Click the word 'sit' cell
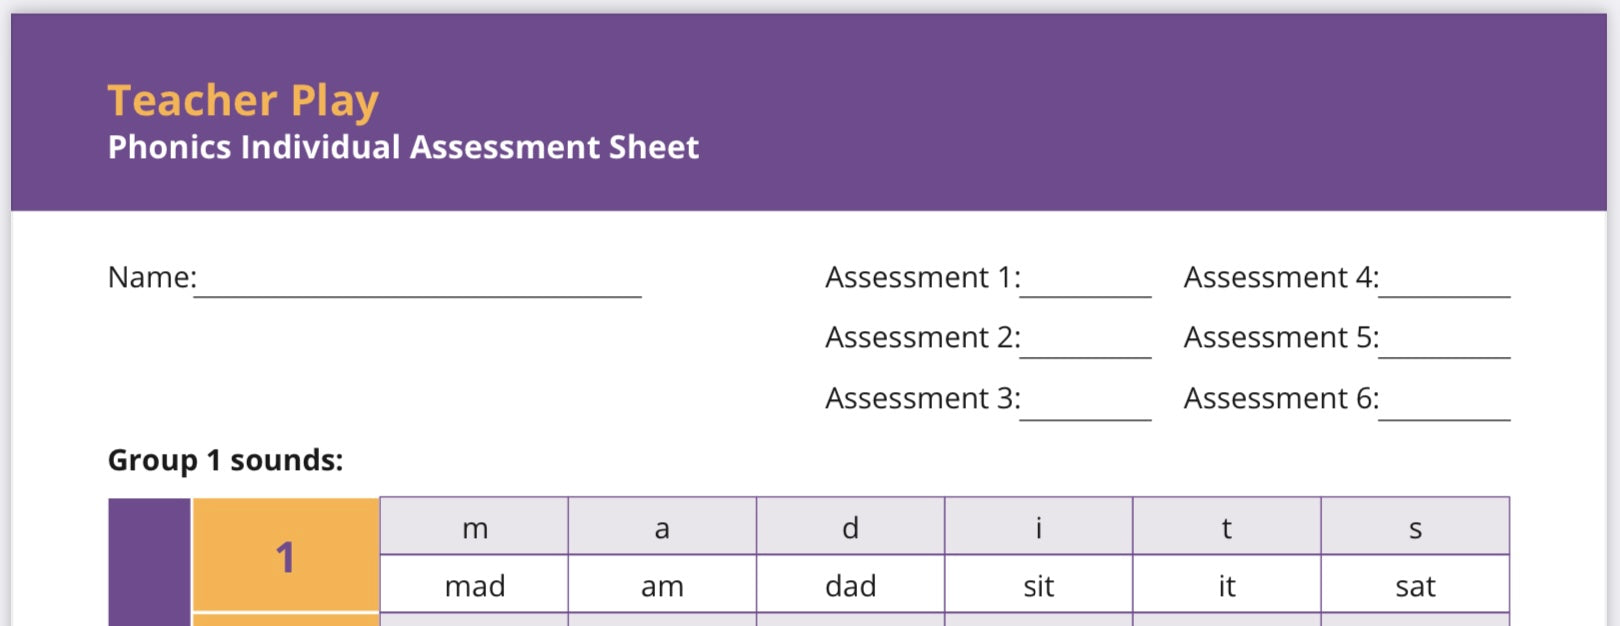 click(1038, 585)
